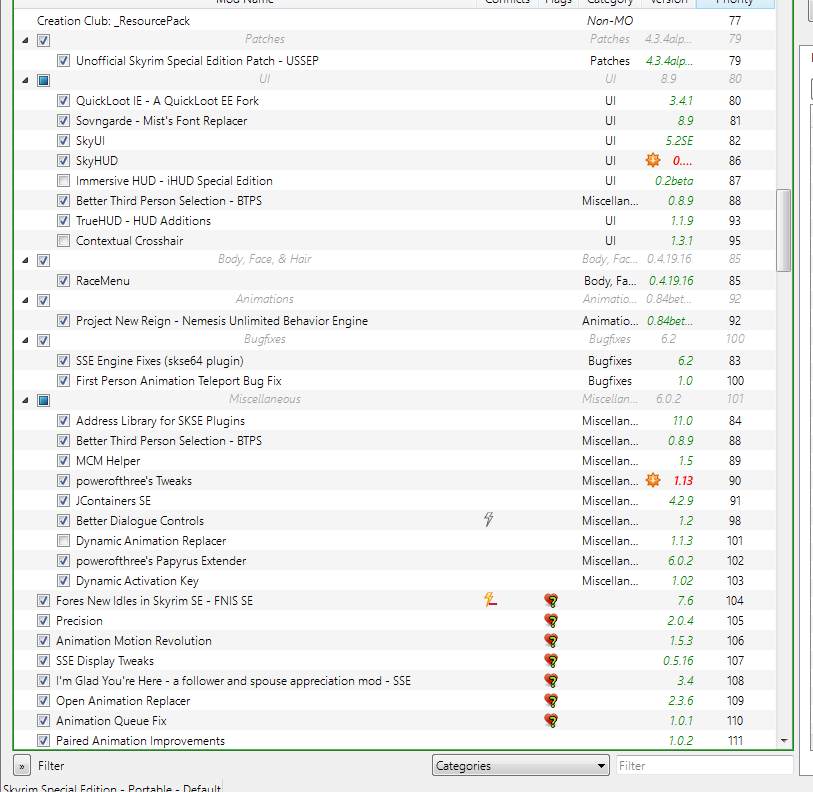Uncheck the RaceMenu mod
Viewport: 813px width, 792px height.
pos(63,281)
